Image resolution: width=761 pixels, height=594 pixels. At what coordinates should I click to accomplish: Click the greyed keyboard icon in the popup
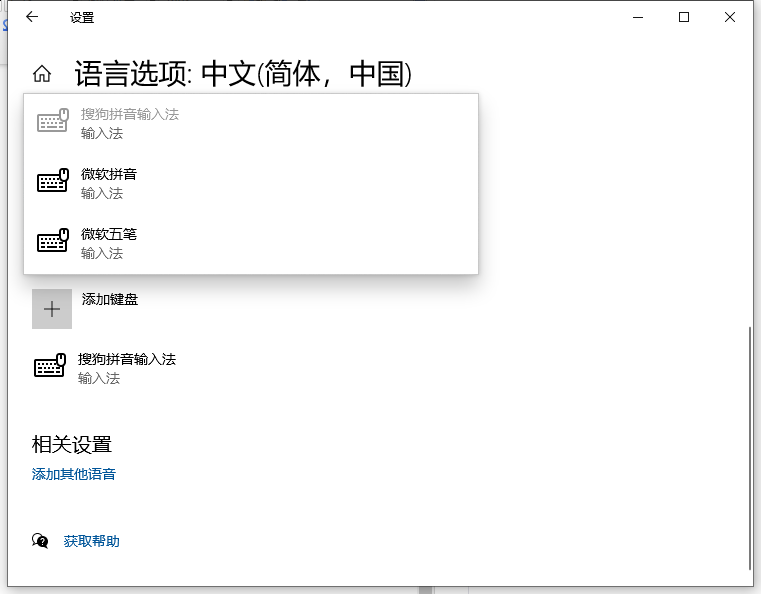[x=52, y=122]
